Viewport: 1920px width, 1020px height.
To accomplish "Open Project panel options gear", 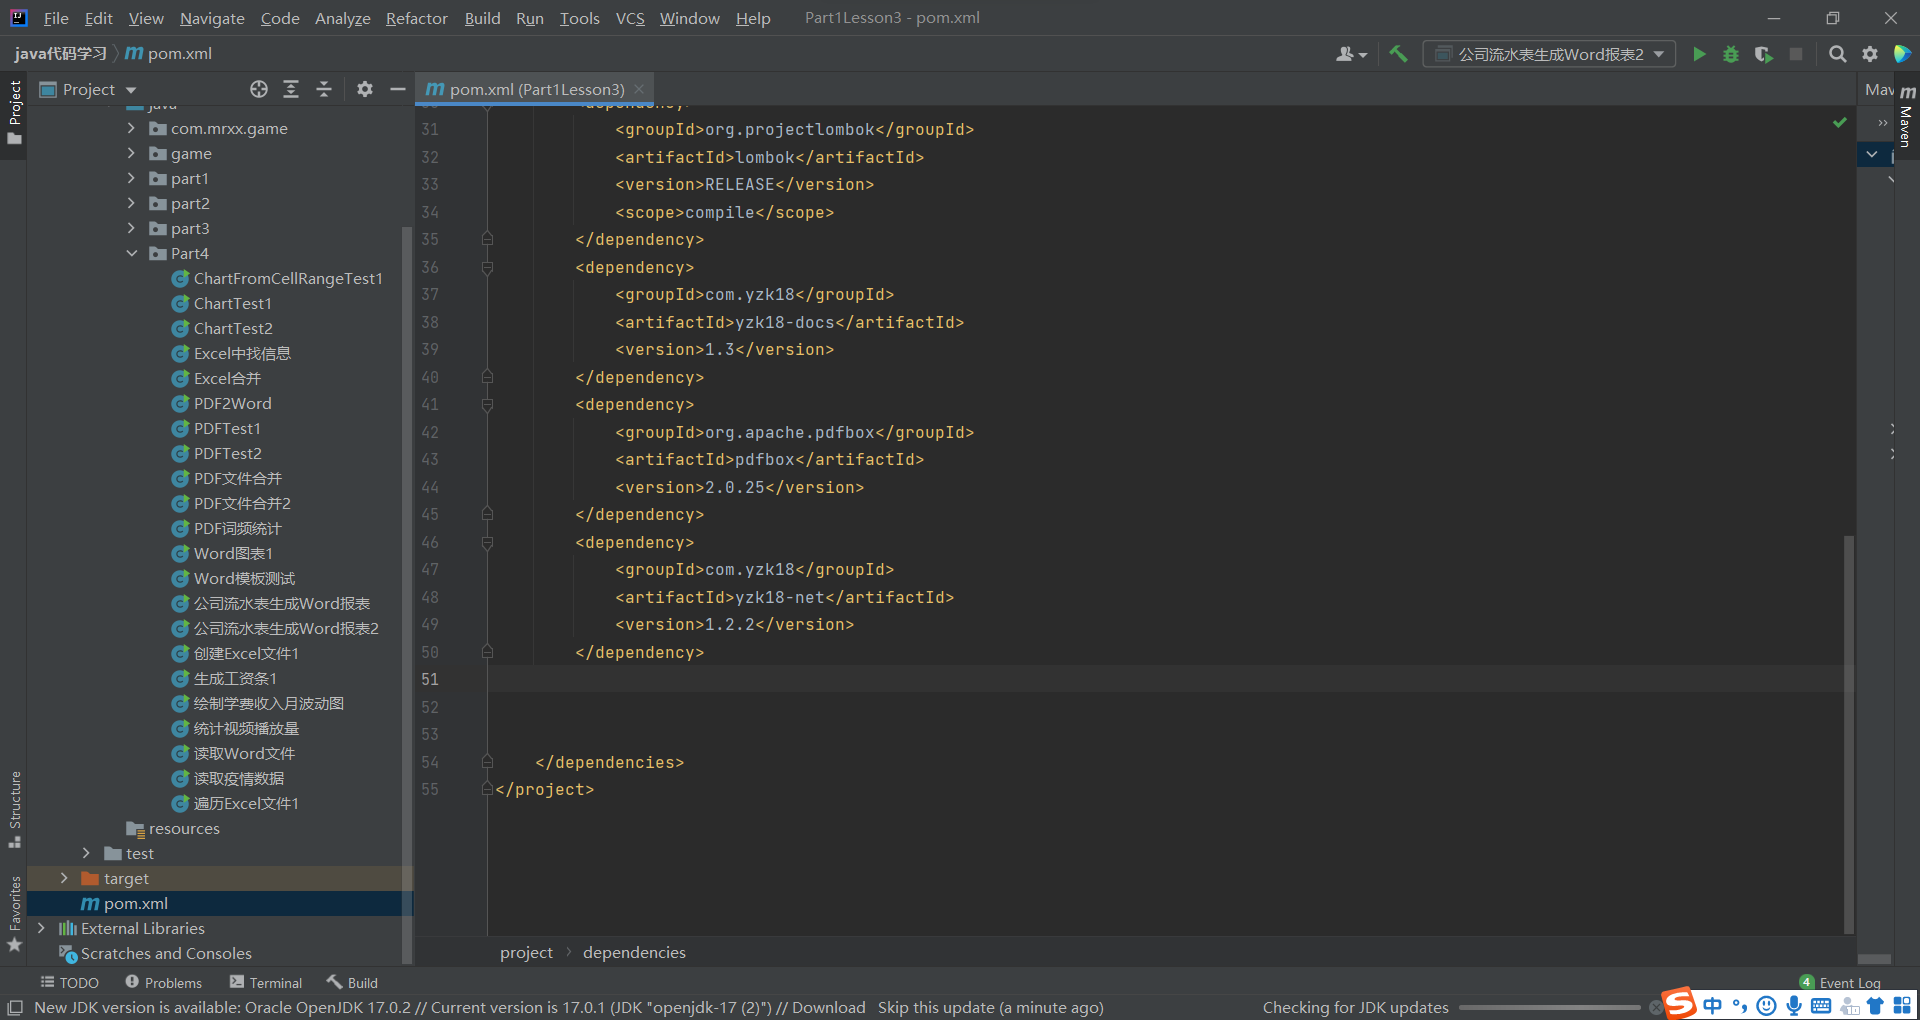I will pos(365,89).
